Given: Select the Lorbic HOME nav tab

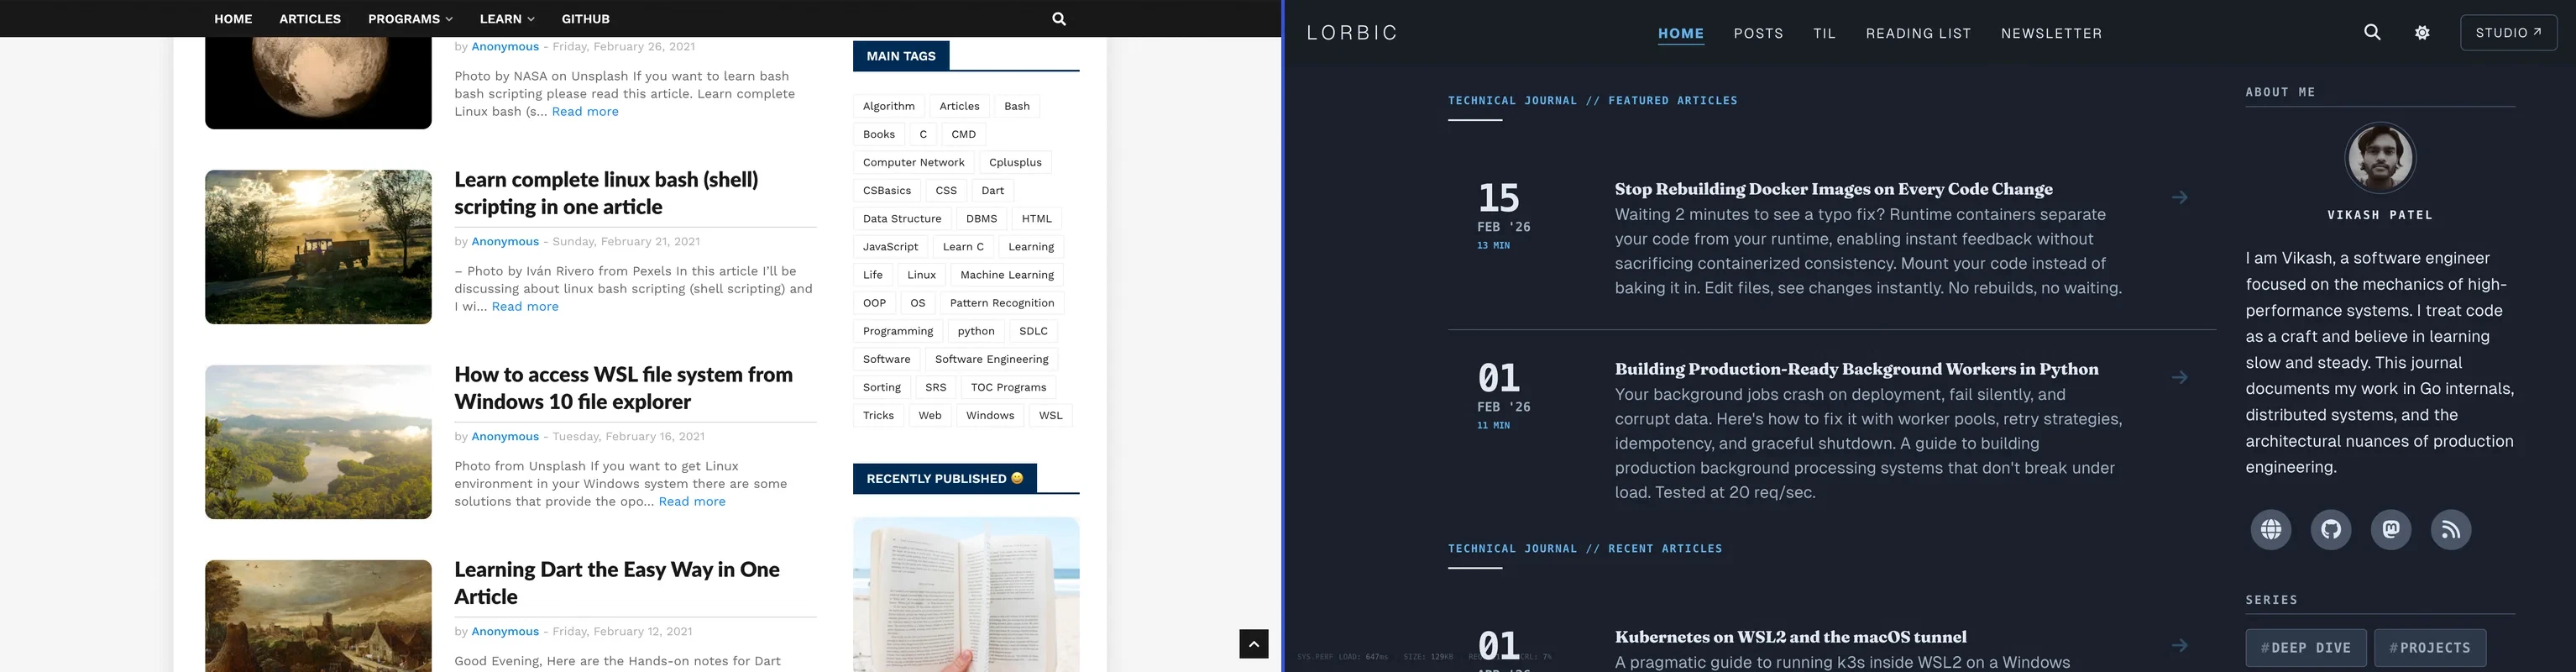Looking at the screenshot, I should pyautogui.click(x=1681, y=34).
